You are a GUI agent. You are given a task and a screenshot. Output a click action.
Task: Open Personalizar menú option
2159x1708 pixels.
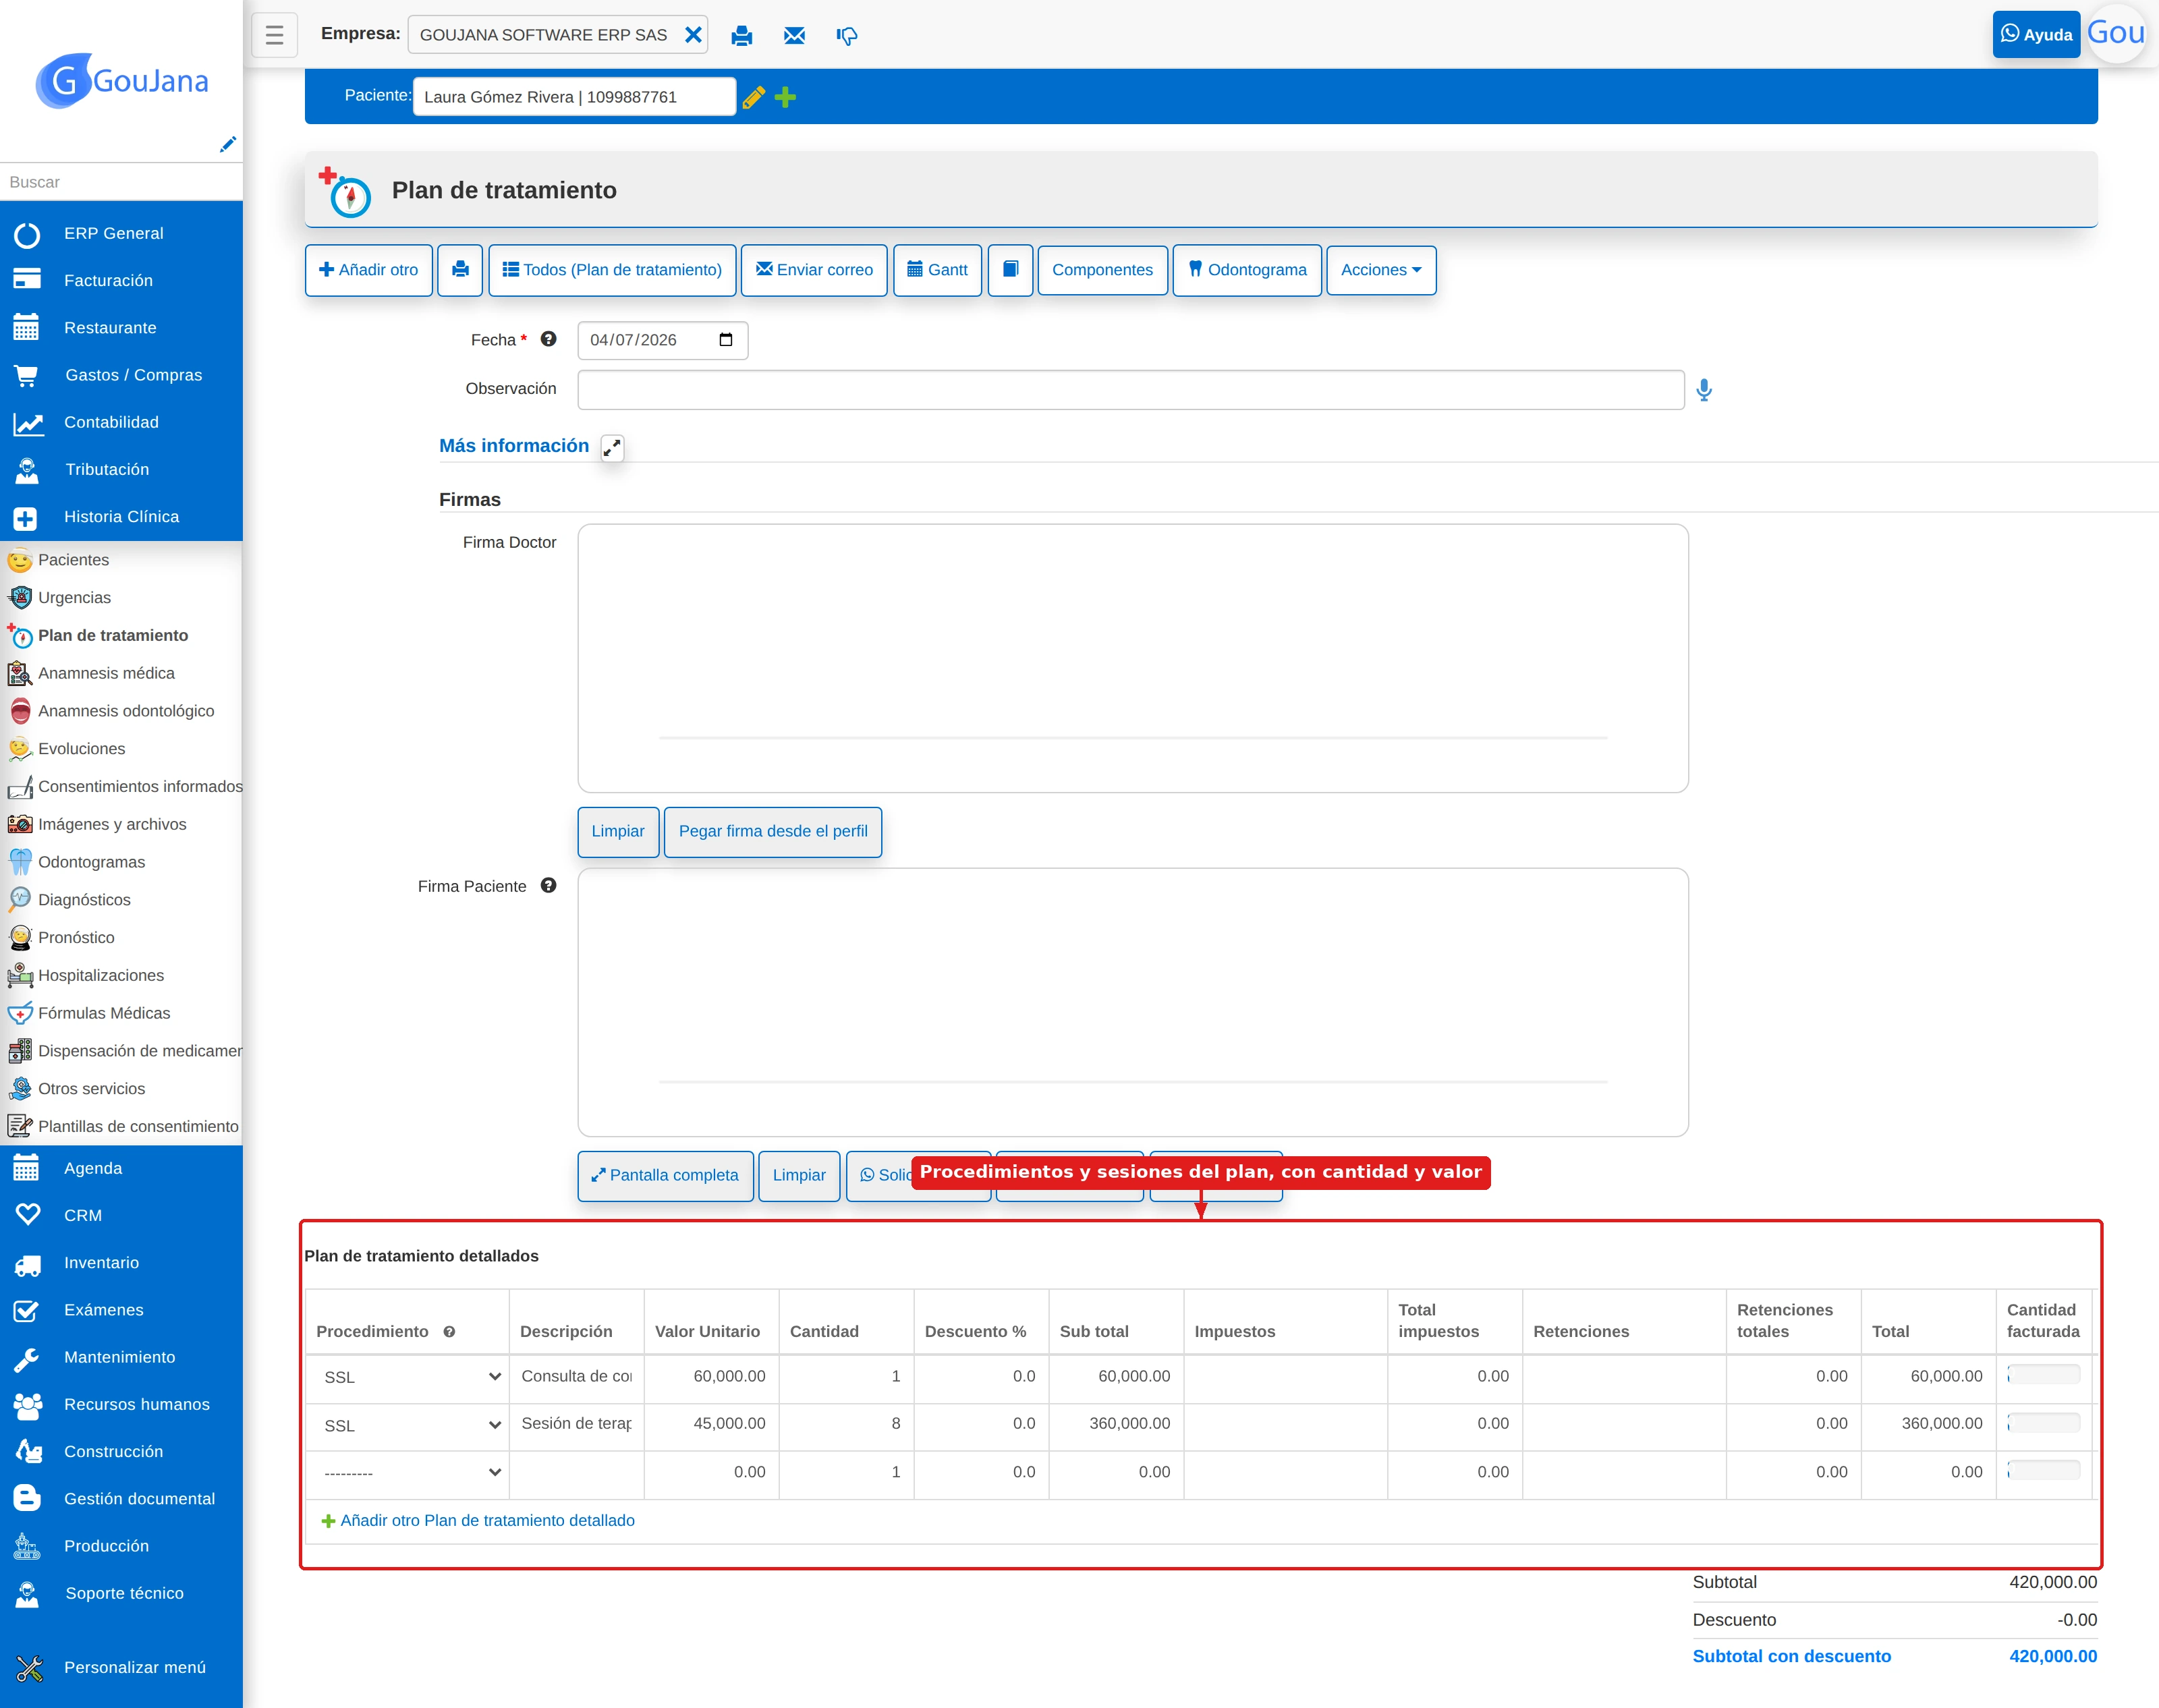pos(121,1667)
